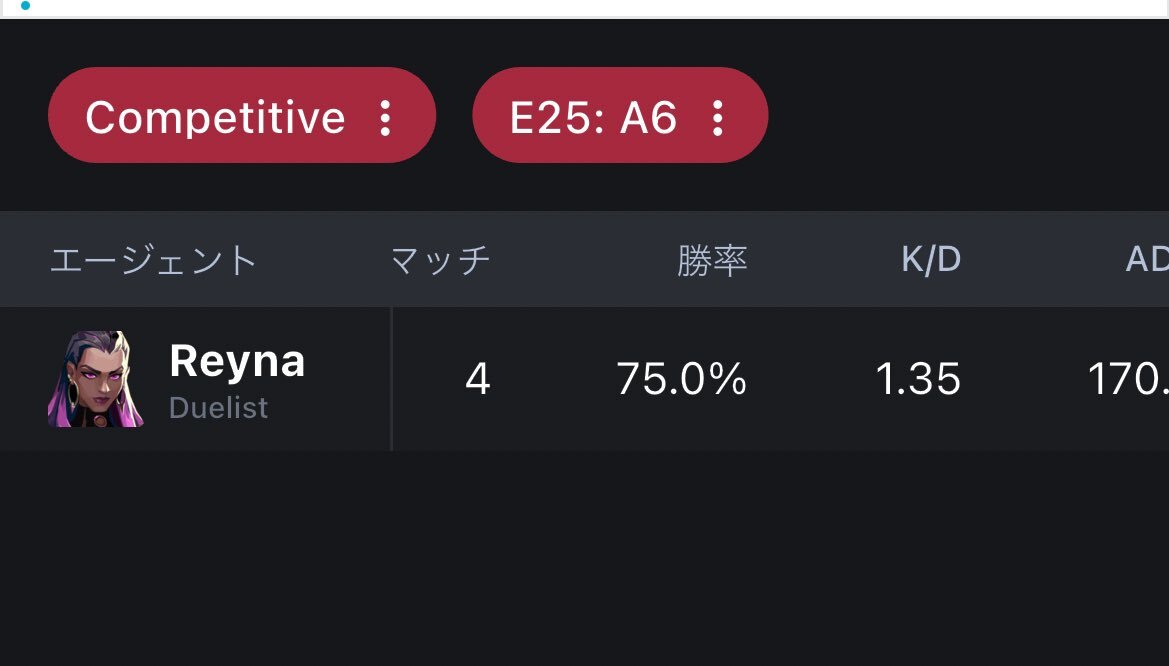Viewport: 1169px width, 666px height.
Task: Click the column divider beside Reyna's name
Action: tap(391, 379)
